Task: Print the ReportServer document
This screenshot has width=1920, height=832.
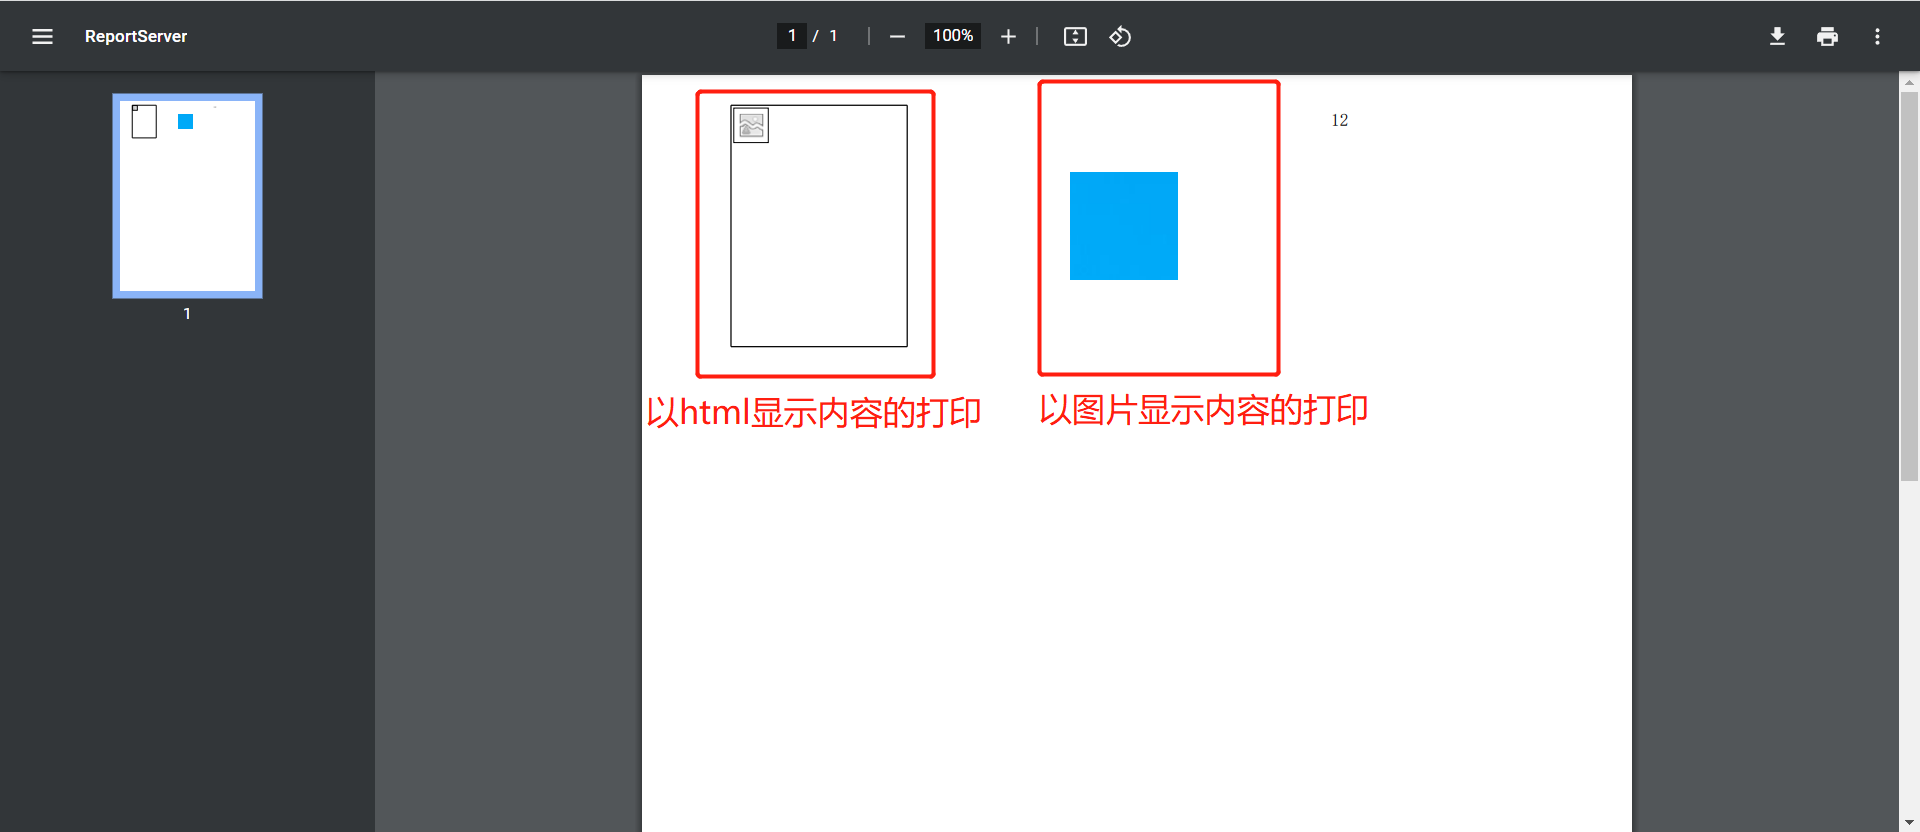Action: pos(1827,36)
